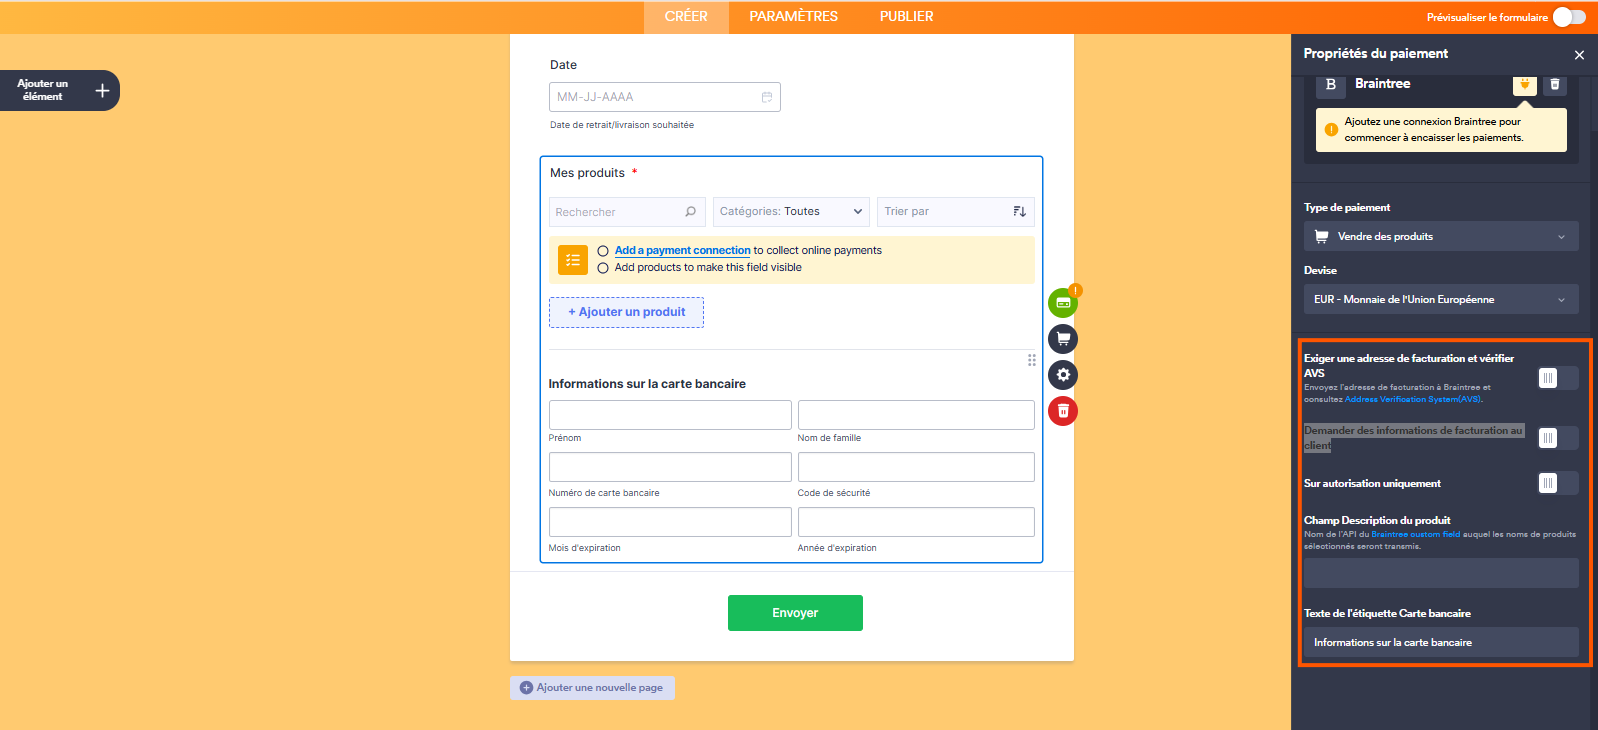Open the Catégories filter dropdown
The width and height of the screenshot is (1598, 730).
[x=790, y=212]
